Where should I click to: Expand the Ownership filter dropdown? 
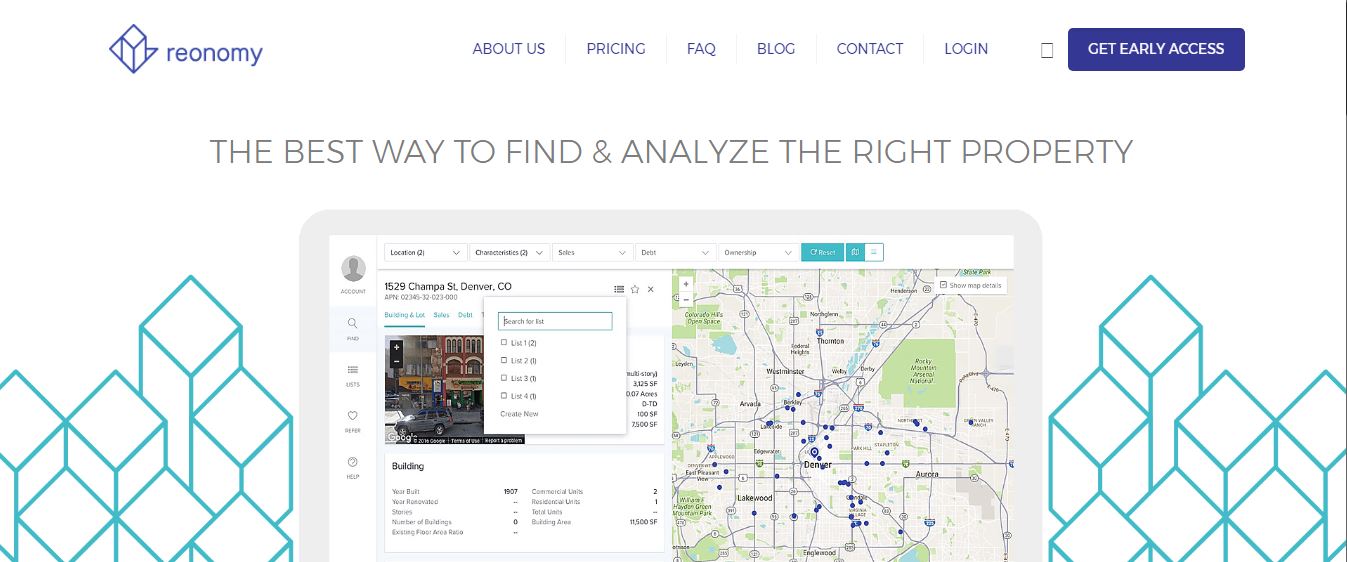pos(758,253)
